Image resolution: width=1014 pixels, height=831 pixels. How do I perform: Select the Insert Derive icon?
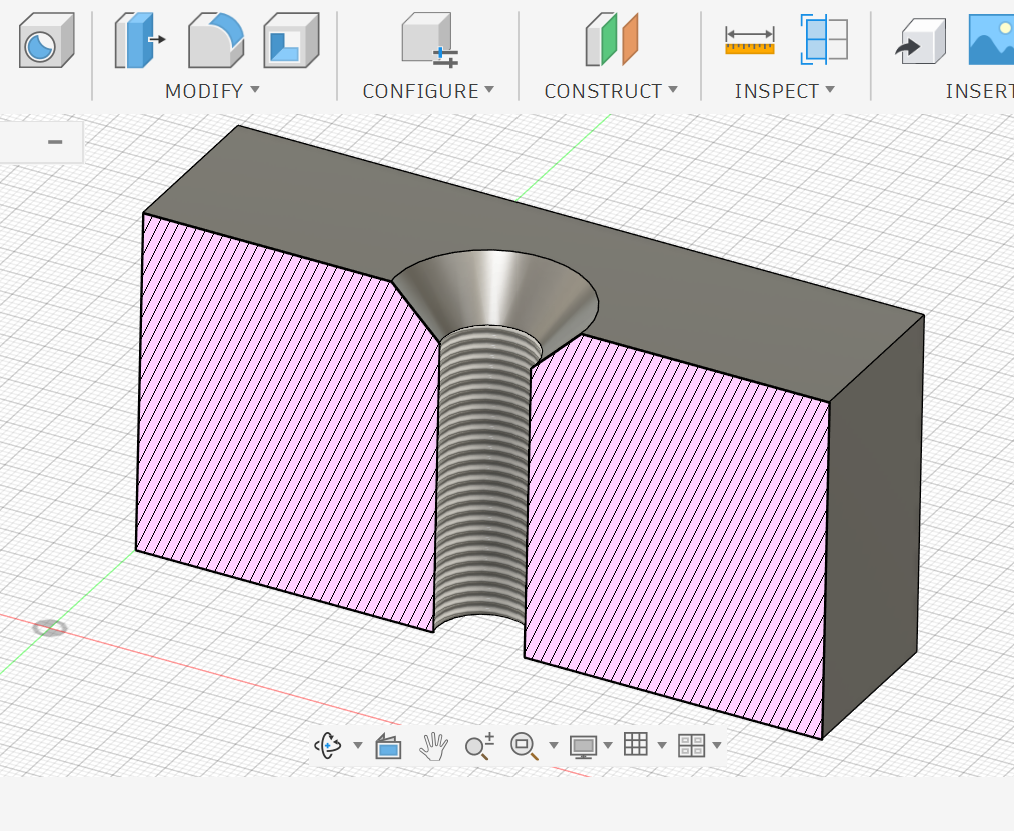coord(920,41)
